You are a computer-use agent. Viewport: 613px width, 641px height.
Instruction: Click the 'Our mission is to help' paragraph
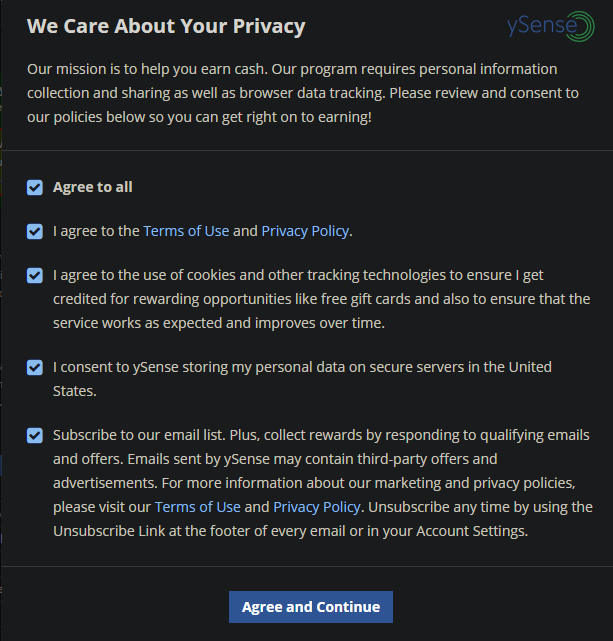[300, 93]
